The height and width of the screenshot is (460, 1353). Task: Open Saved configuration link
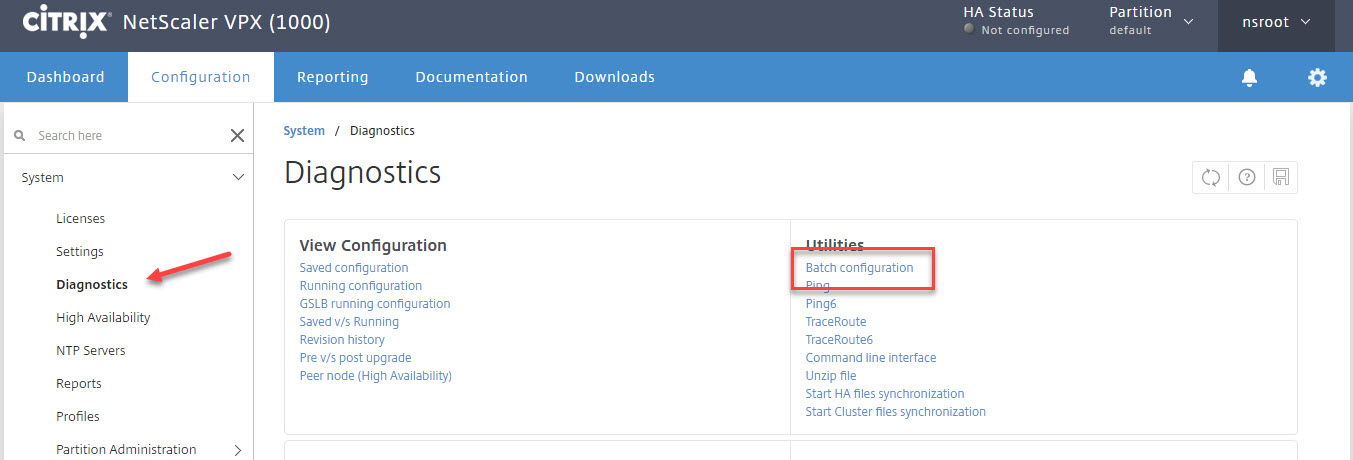coord(354,268)
